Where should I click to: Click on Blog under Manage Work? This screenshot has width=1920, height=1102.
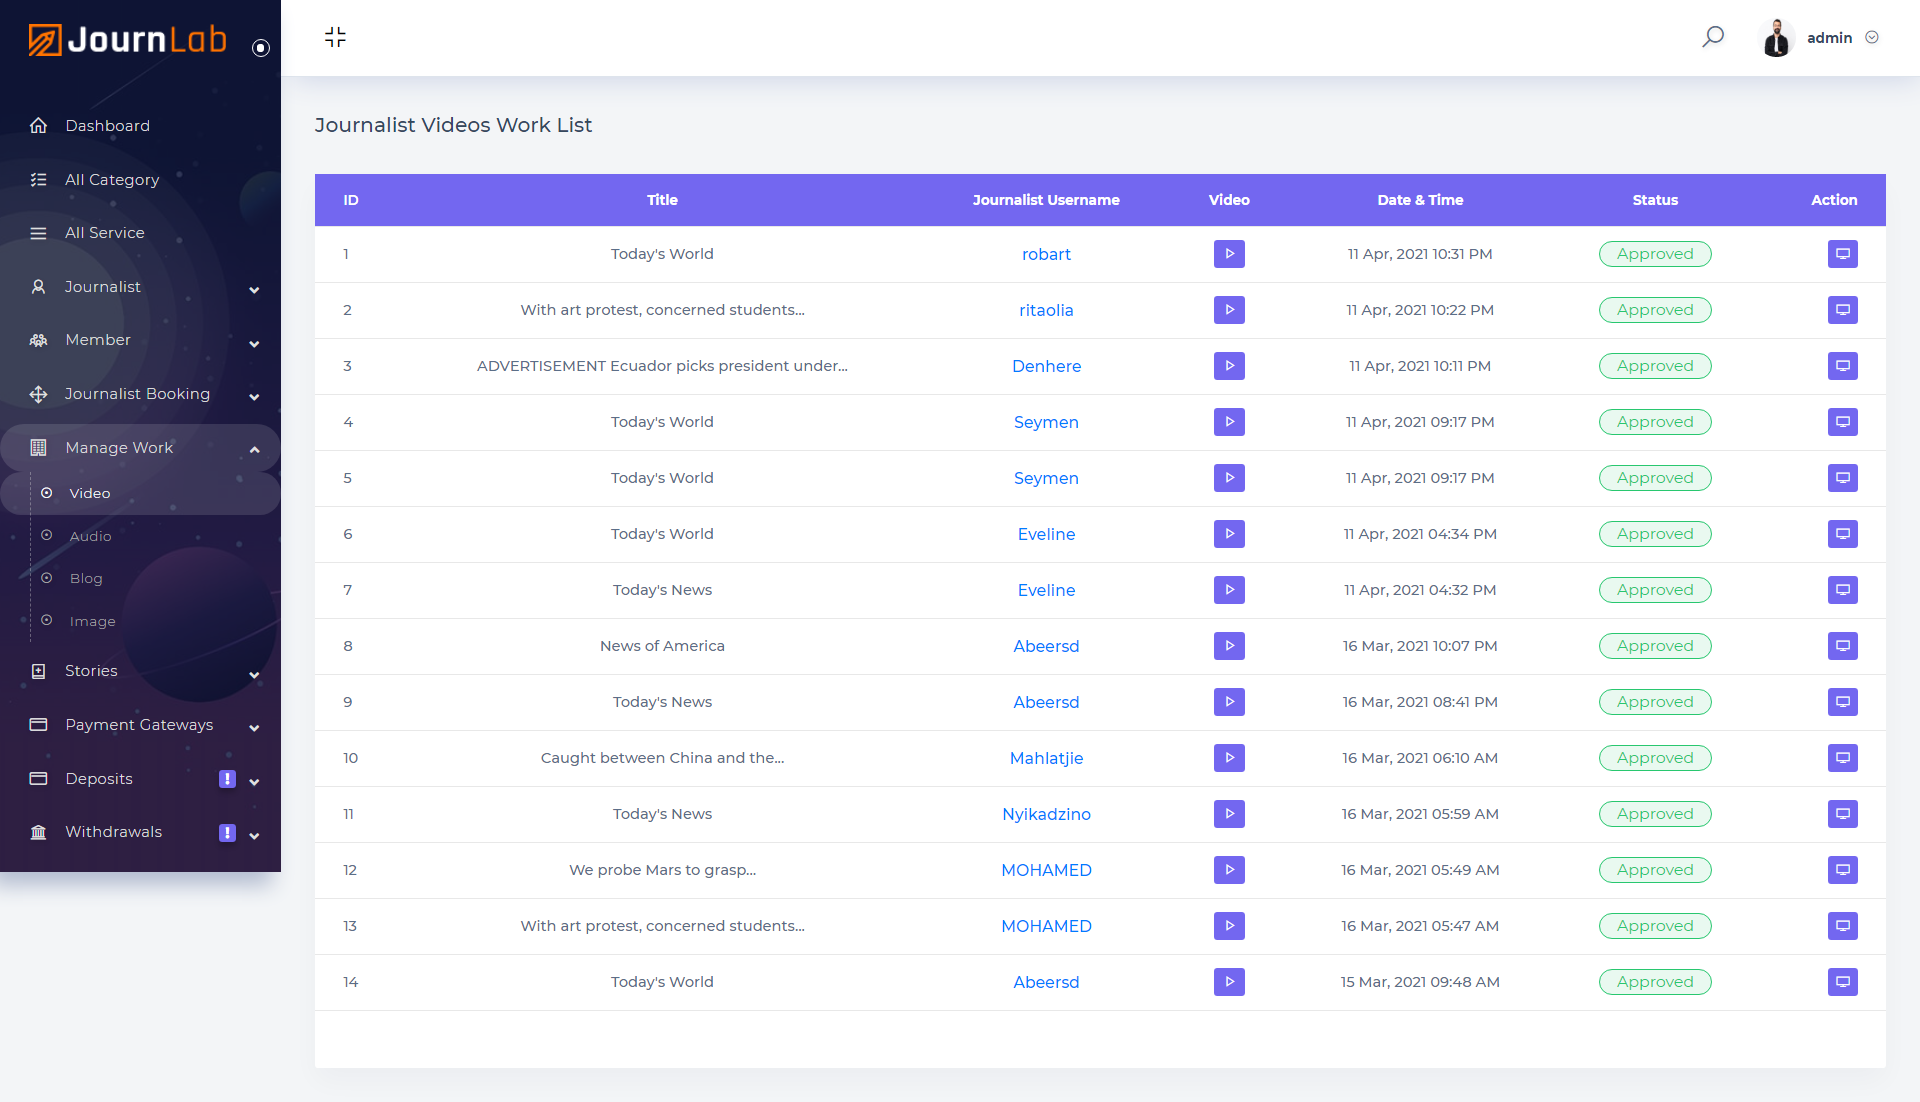[84, 577]
